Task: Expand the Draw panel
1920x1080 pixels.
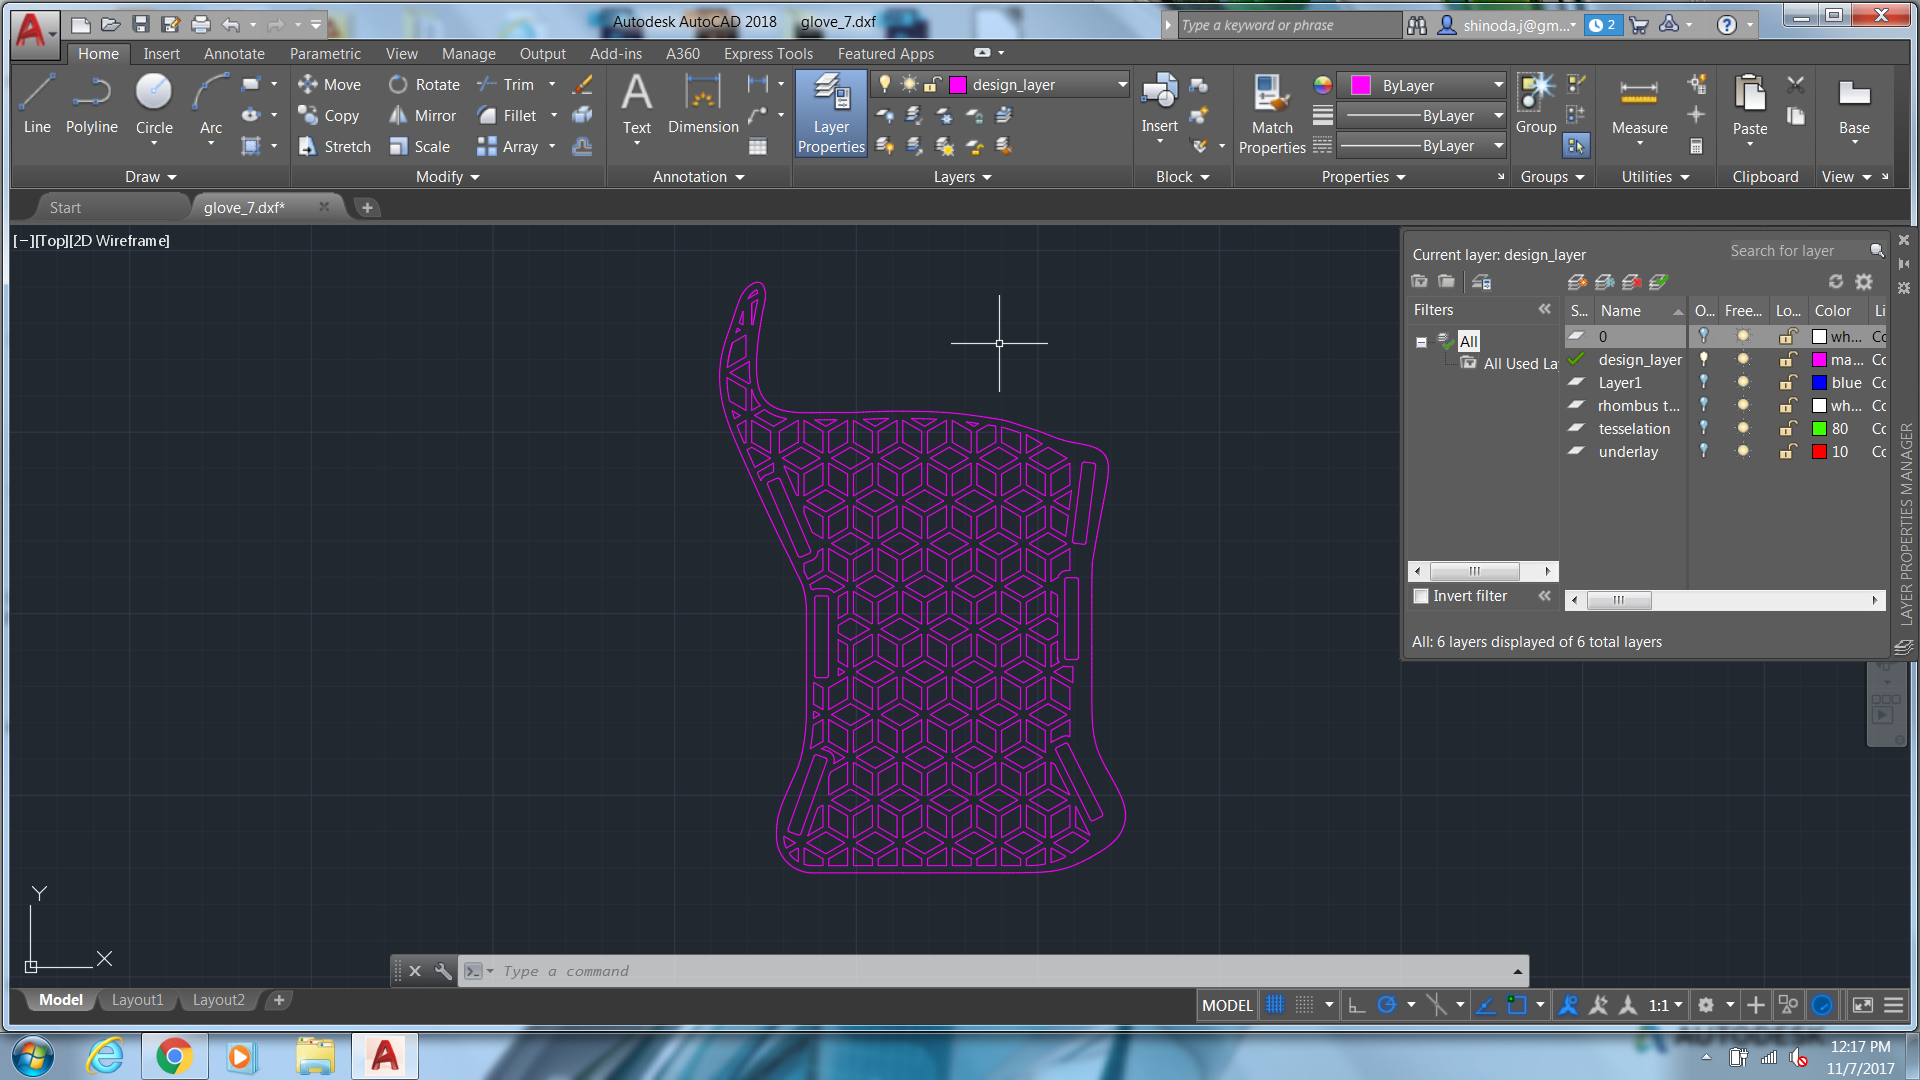Action: pos(150,177)
